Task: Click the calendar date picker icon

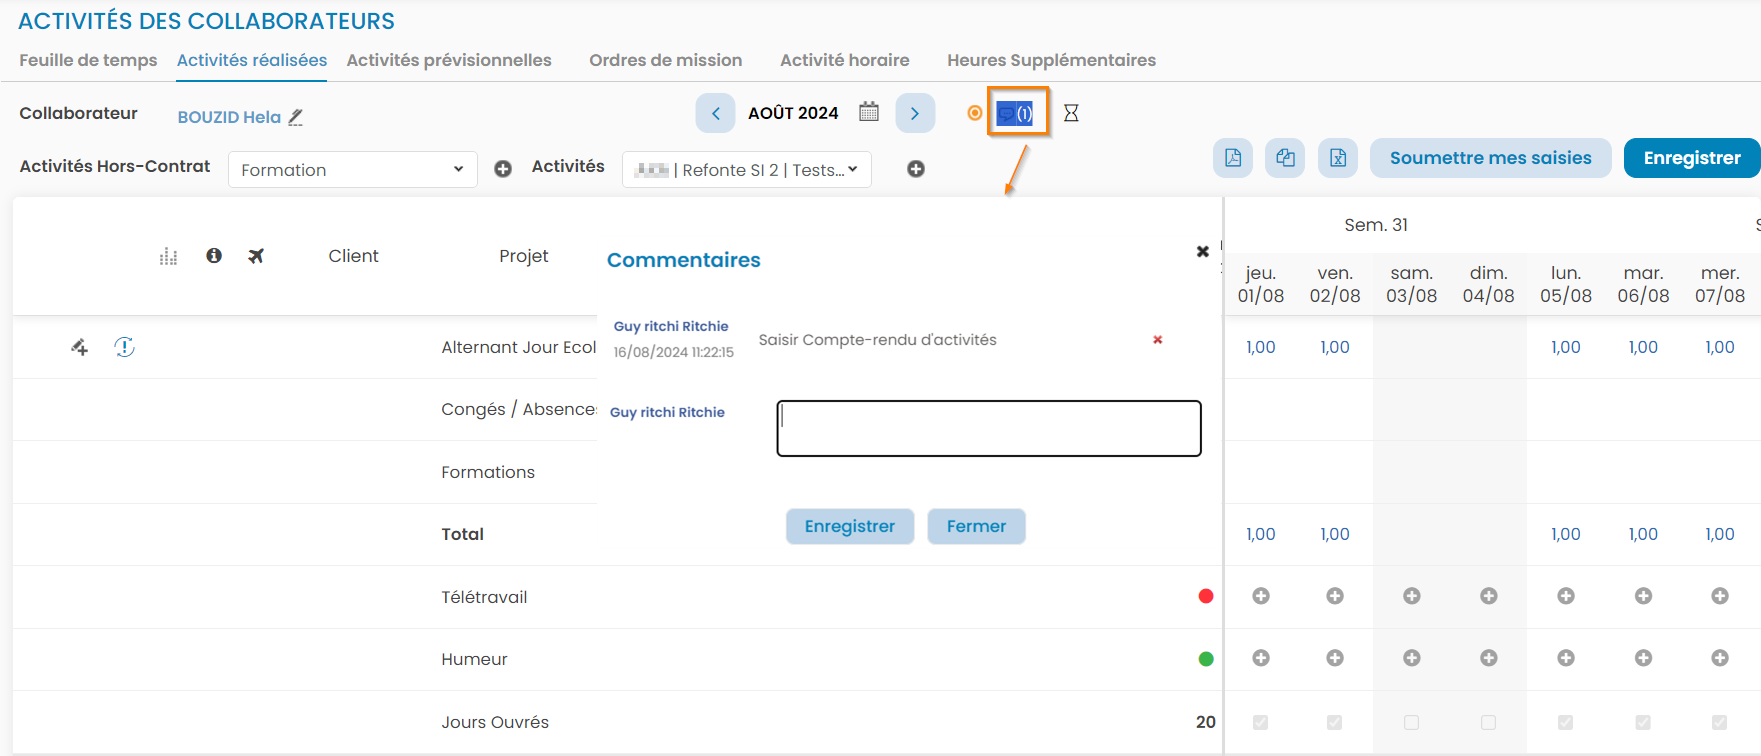Action: pyautogui.click(x=869, y=112)
